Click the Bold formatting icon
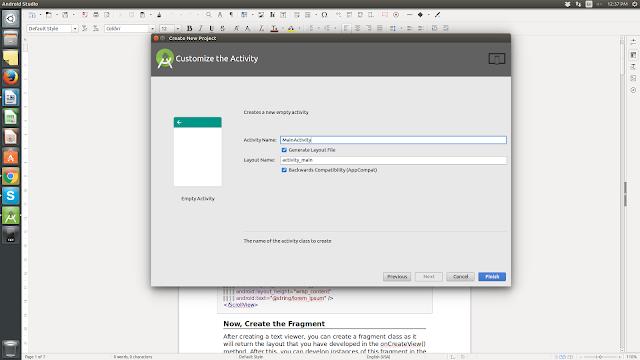This screenshot has width=640, height=360. coord(189,29)
